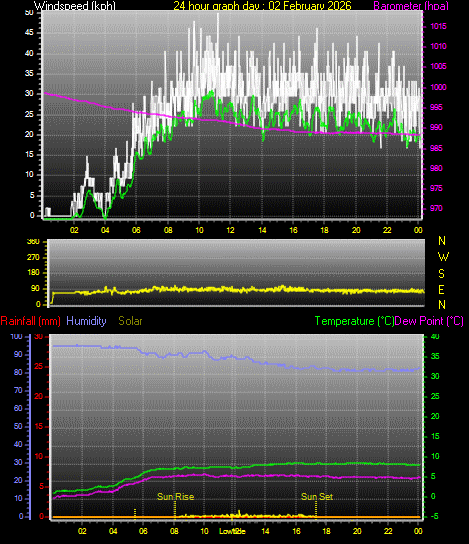Click the W compass label
469x544 pixels.
pyautogui.click(x=443, y=257)
